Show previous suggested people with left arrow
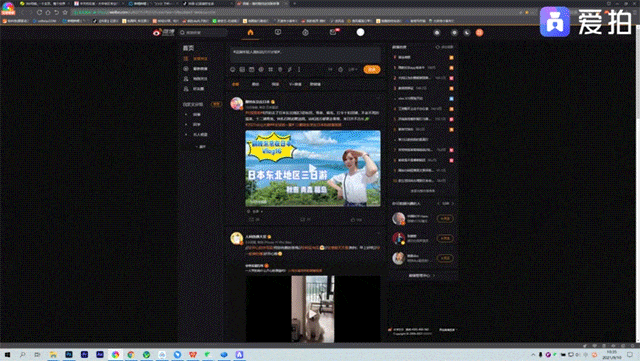Image resolution: width=640 pixels, height=361 pixels. coord(438,203)
